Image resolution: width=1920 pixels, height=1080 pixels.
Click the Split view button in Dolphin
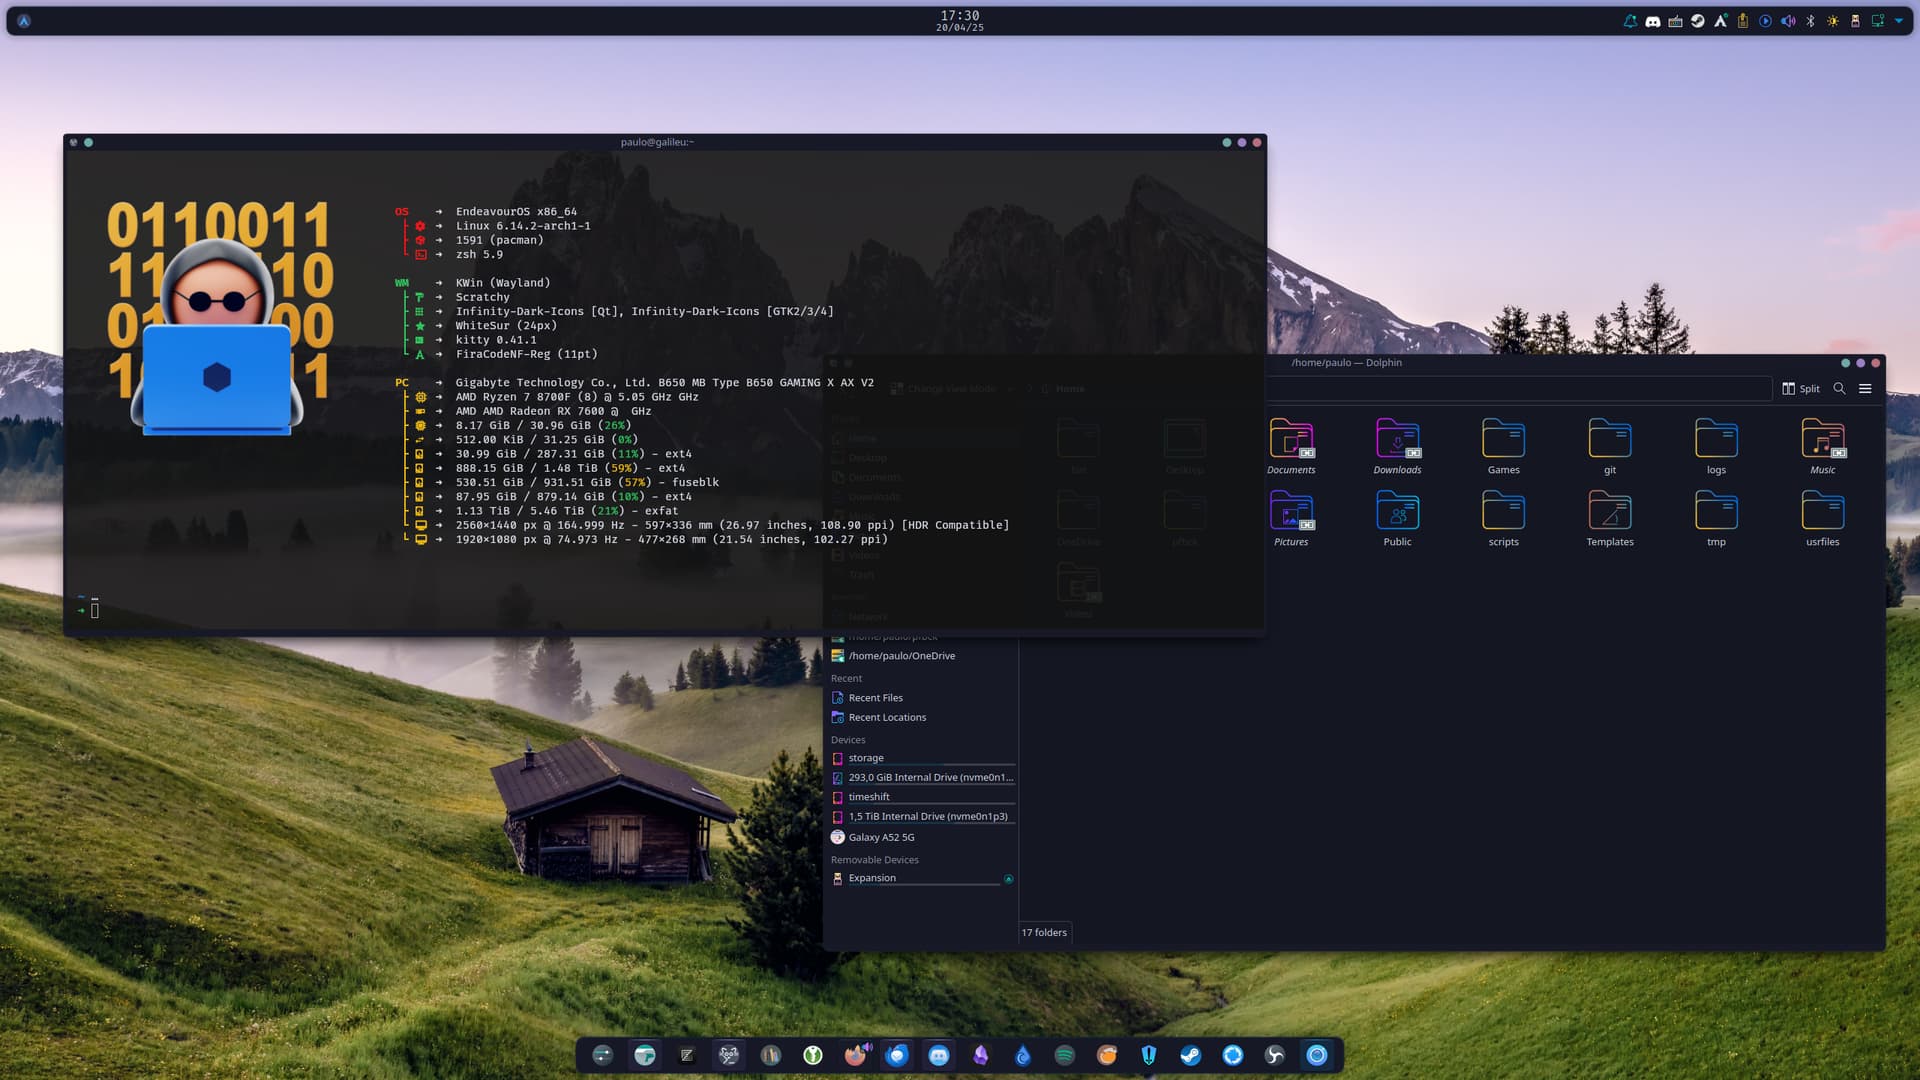[x=1800, y=389]
